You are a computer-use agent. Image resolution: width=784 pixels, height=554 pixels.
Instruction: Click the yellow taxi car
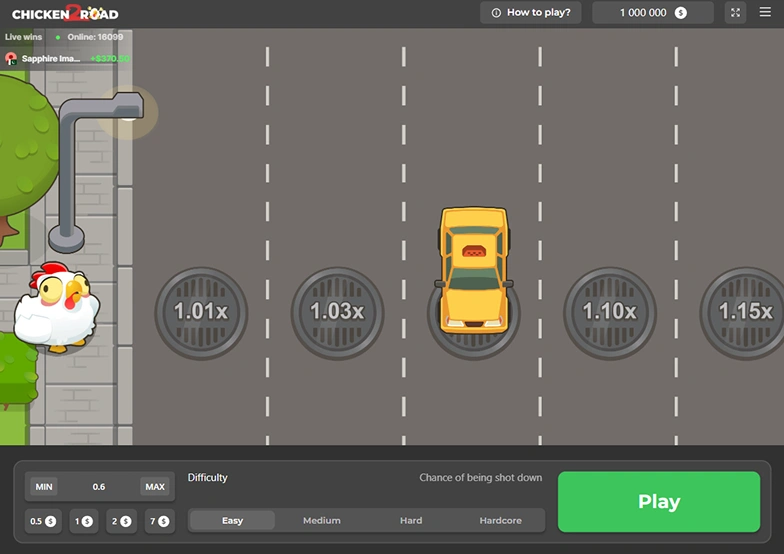click(x=474, y=270)
